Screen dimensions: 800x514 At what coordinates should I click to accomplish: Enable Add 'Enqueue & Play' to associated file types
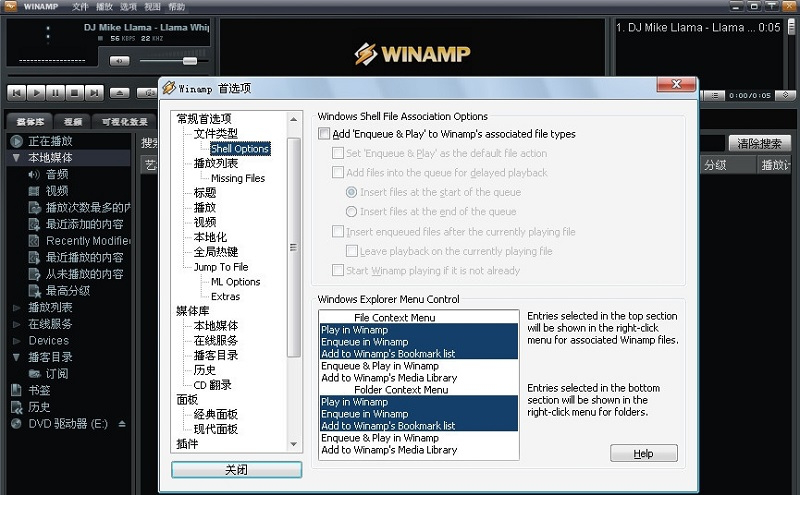(324, 134)
